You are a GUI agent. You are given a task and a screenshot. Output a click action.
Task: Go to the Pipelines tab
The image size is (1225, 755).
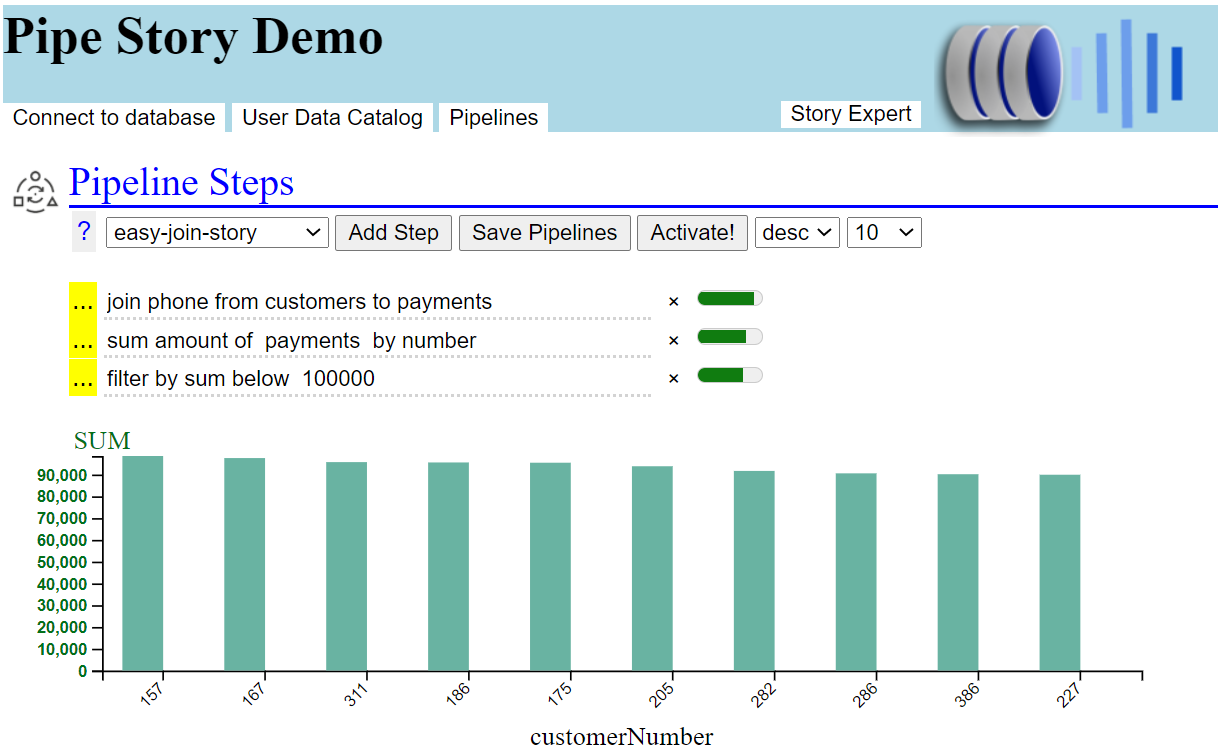tap(494, 118)
